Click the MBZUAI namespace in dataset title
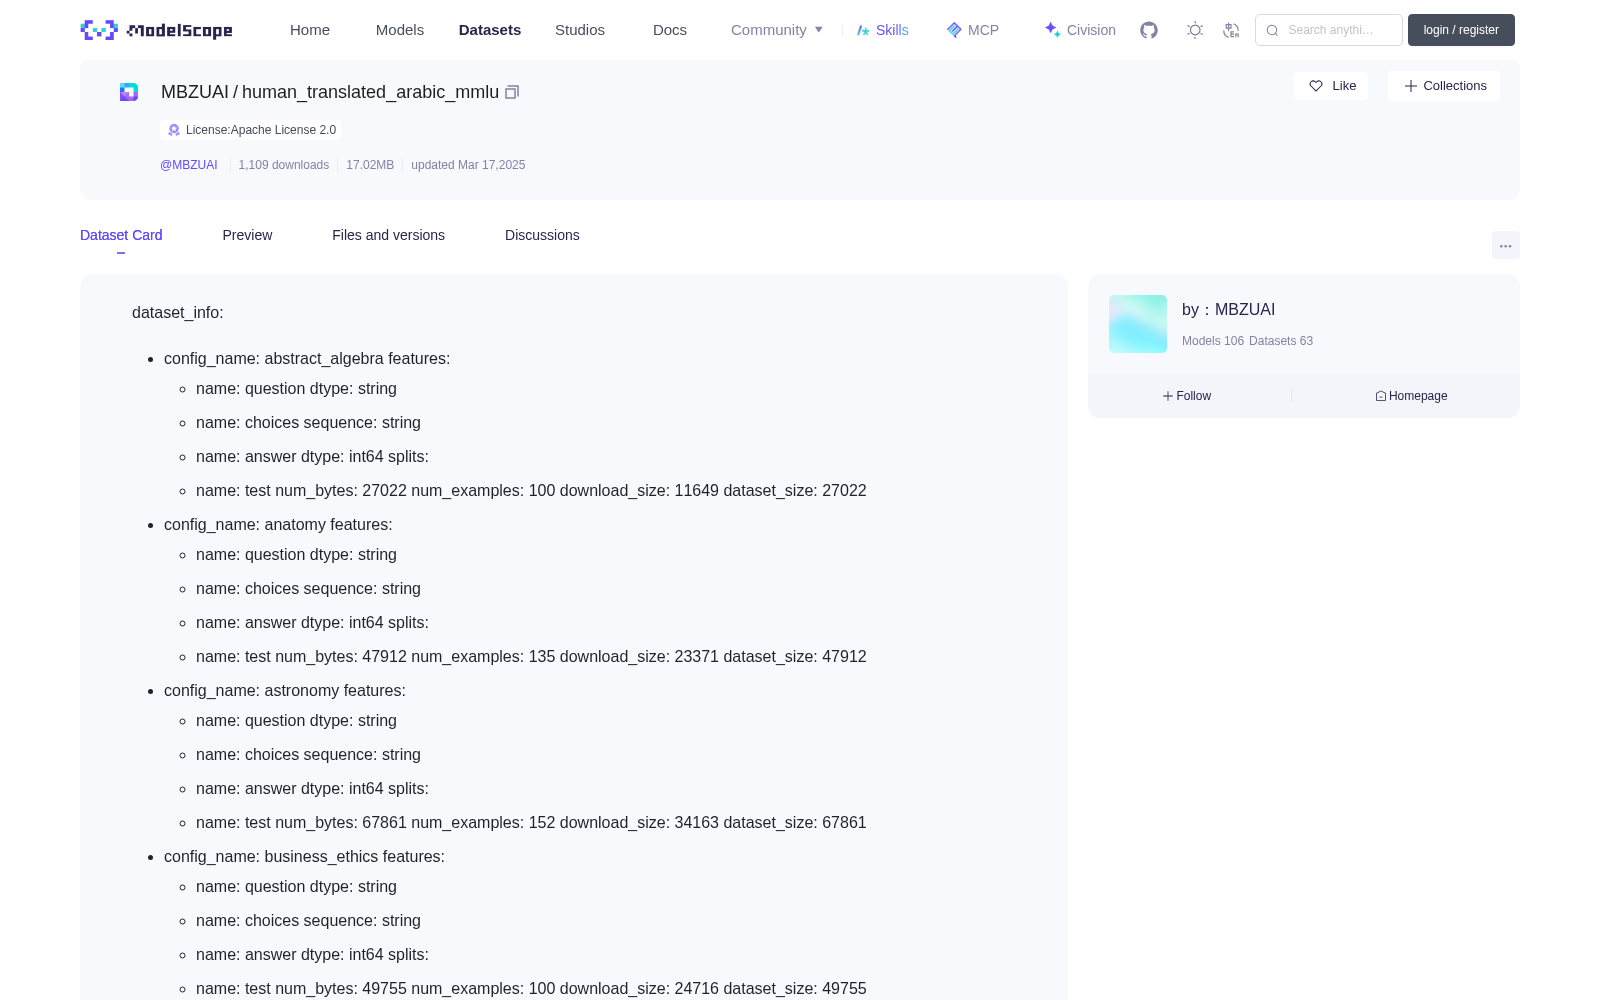Image resolution: width=1600 pixels, height=1000 pixels. pos(195,92)
